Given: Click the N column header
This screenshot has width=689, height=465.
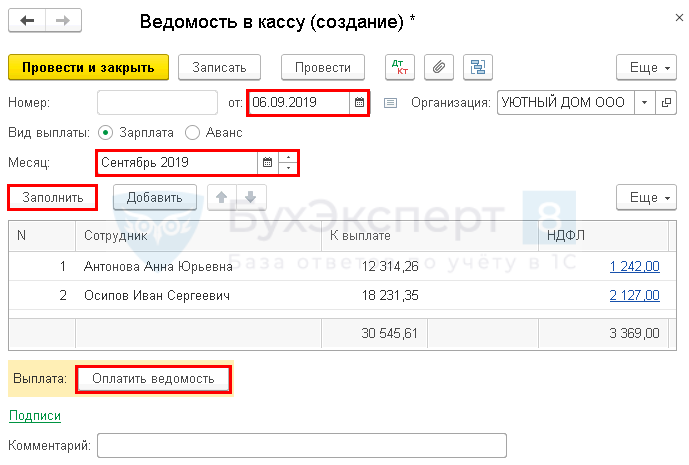Looking at the screenshot, I should tap(42, 236).
